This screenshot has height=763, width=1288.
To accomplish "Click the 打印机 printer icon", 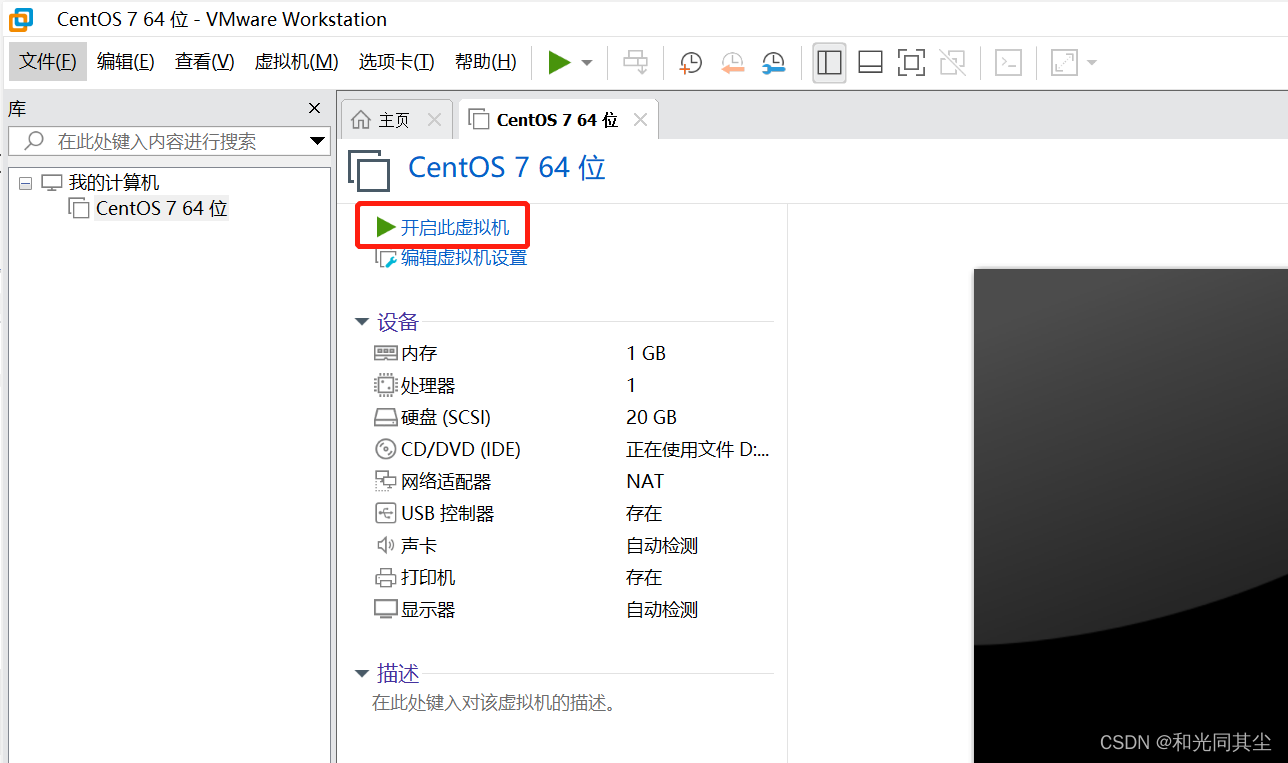I will tap(385, 577).
